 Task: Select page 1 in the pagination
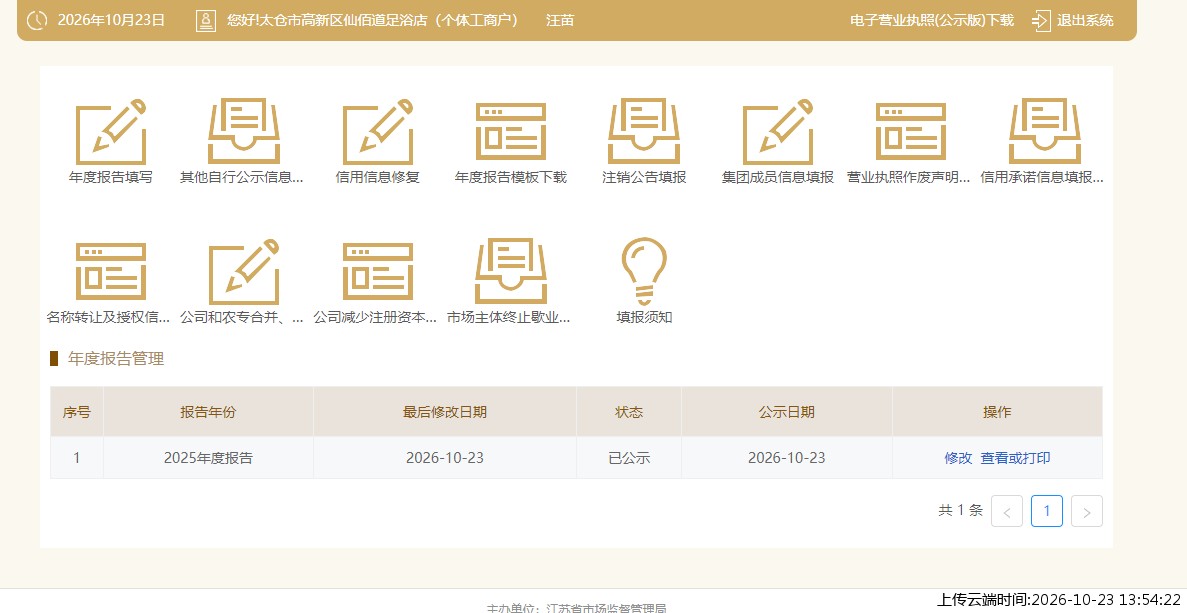[1047, 511]
